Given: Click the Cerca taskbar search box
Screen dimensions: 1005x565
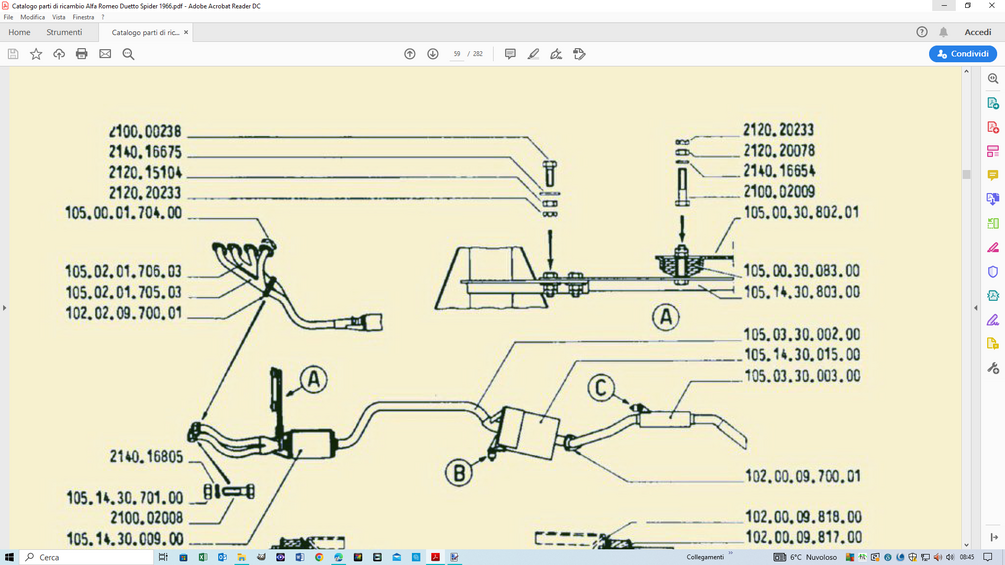Looking at the screenshot, I should tap(87, 557).
